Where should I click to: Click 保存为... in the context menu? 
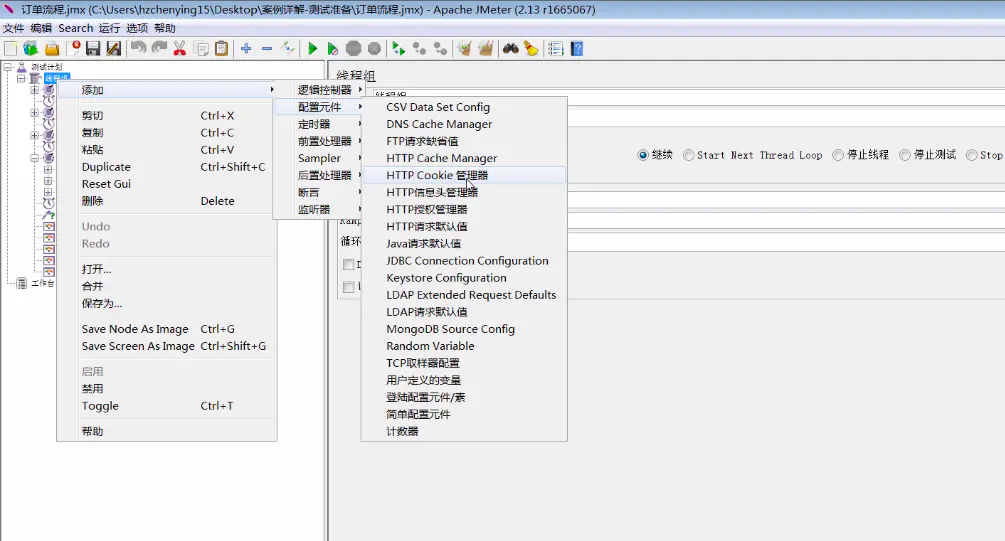click(167, 303)
